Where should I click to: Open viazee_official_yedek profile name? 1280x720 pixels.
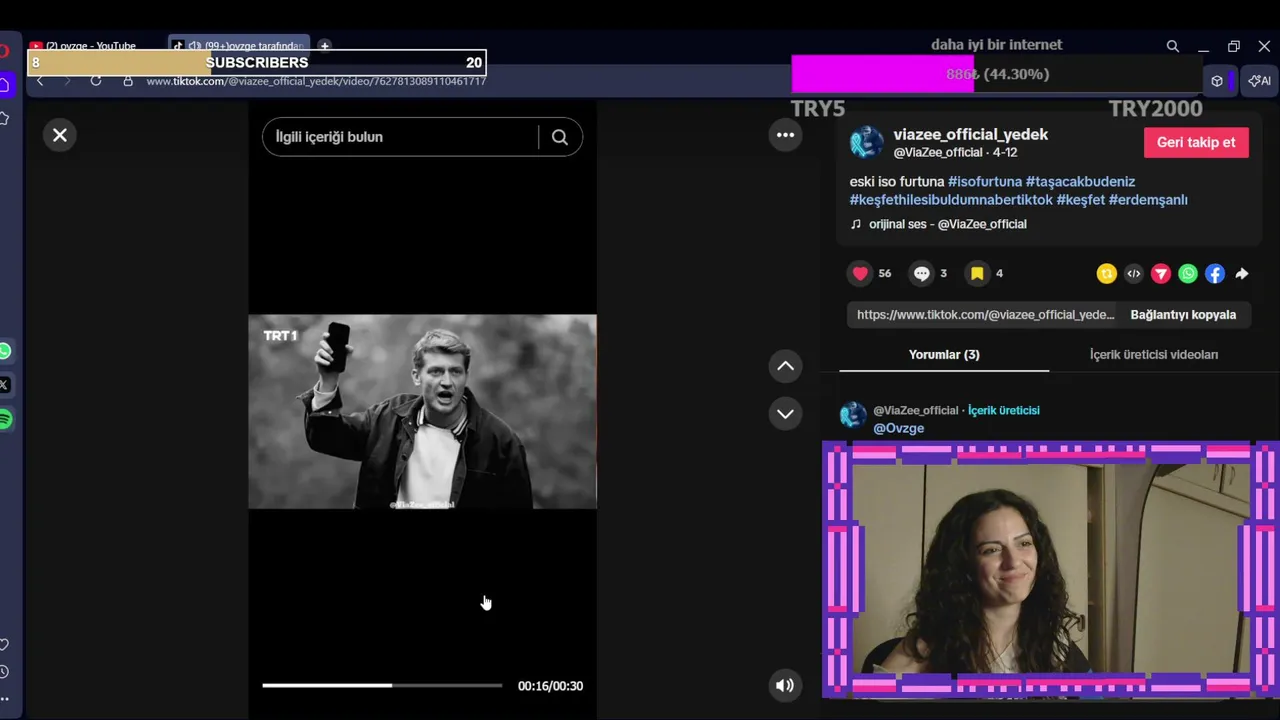click(970, 134)
